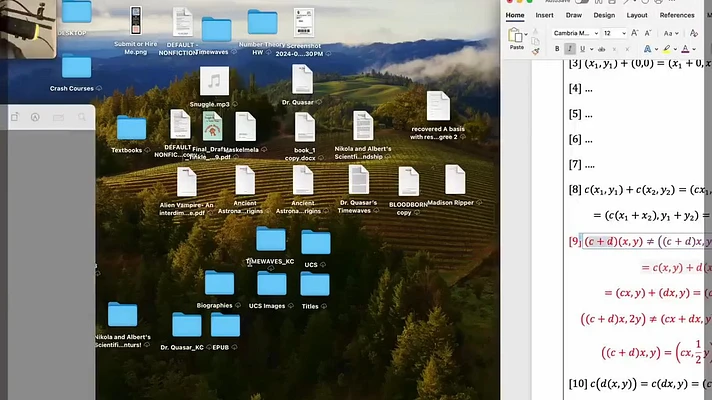The width and height of the screenshot is (712, 400).
Task: Click the Clear All Formatting icon
Action: [693, 33]
